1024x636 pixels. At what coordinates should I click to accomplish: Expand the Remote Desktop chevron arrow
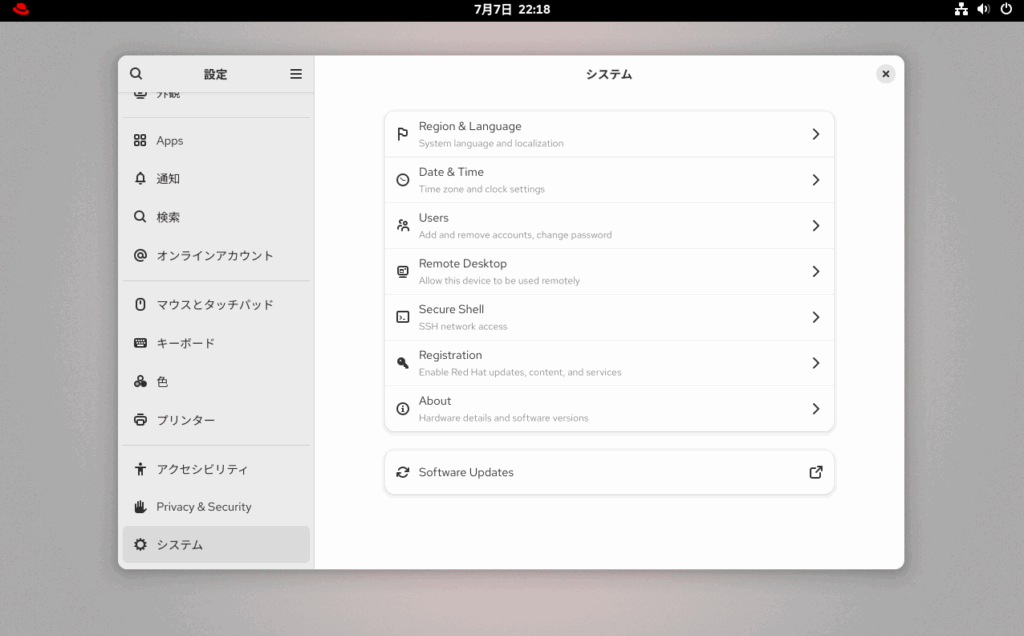815,271
